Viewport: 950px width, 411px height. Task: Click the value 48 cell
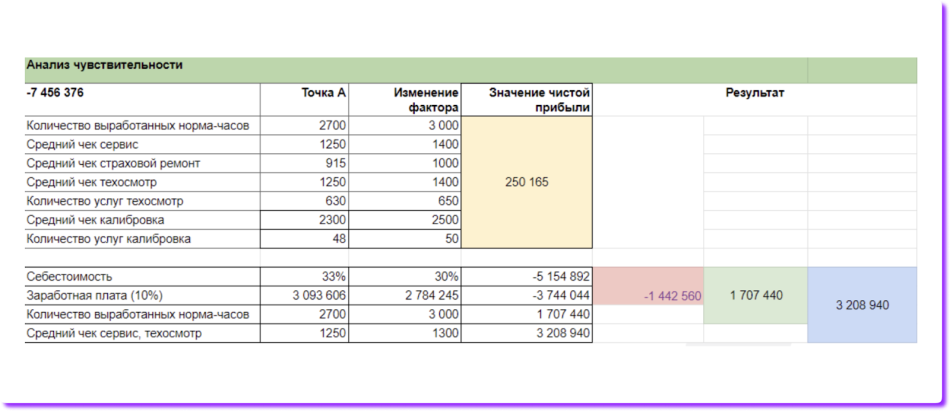pos(304,238)
